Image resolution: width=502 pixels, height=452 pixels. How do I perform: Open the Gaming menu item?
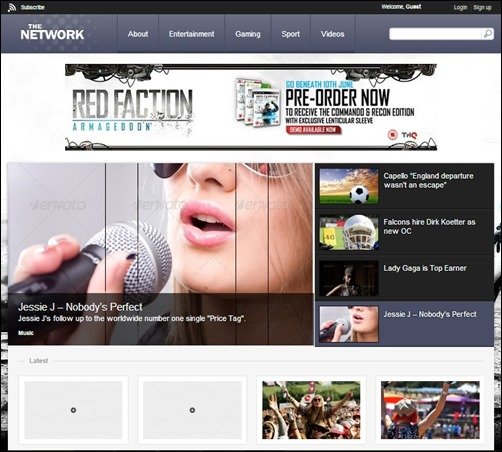click(x=248, y=34)
